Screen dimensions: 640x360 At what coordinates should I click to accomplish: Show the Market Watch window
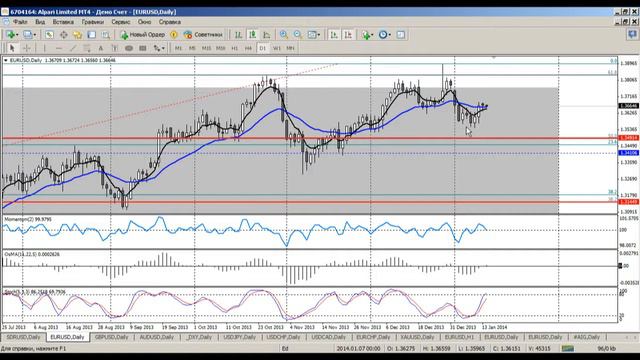click(49, 35)
